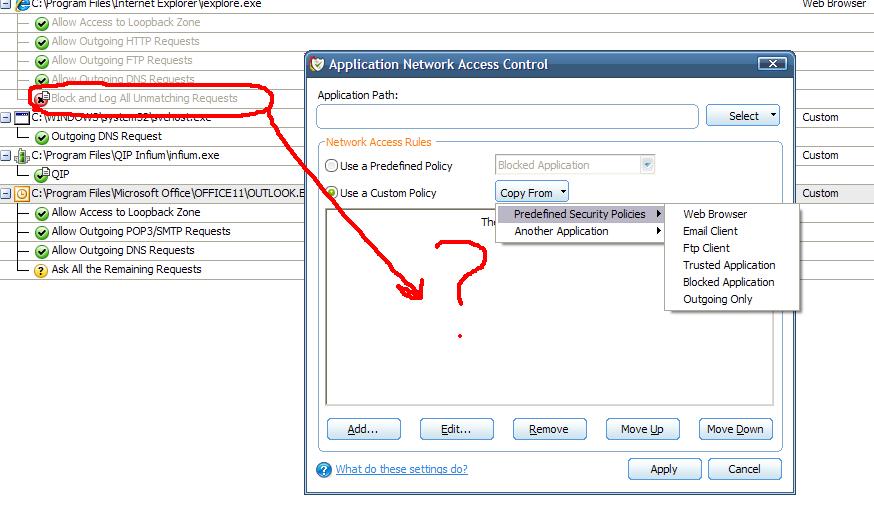Click green check icon for Allow Access to Loopback Zone under iexplore

(x=41, y=23)
